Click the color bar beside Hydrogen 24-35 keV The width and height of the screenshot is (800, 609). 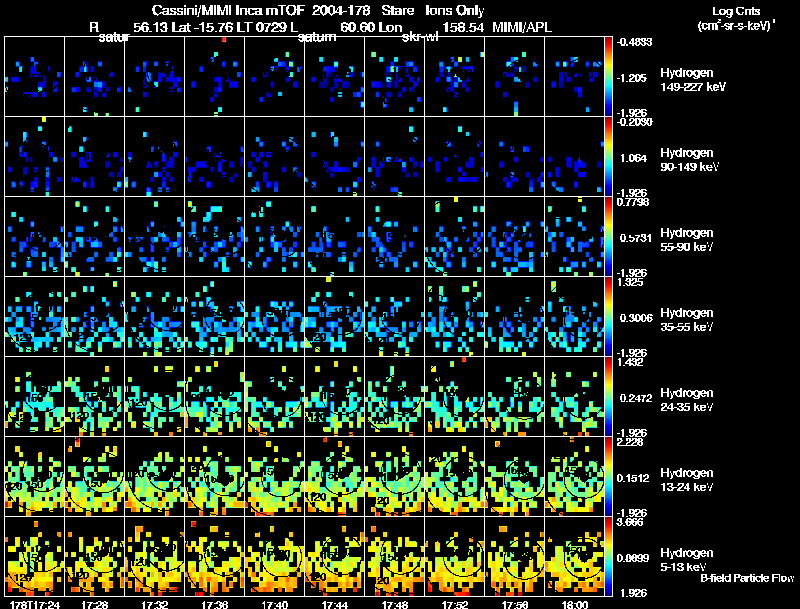[x=608, y=396]
